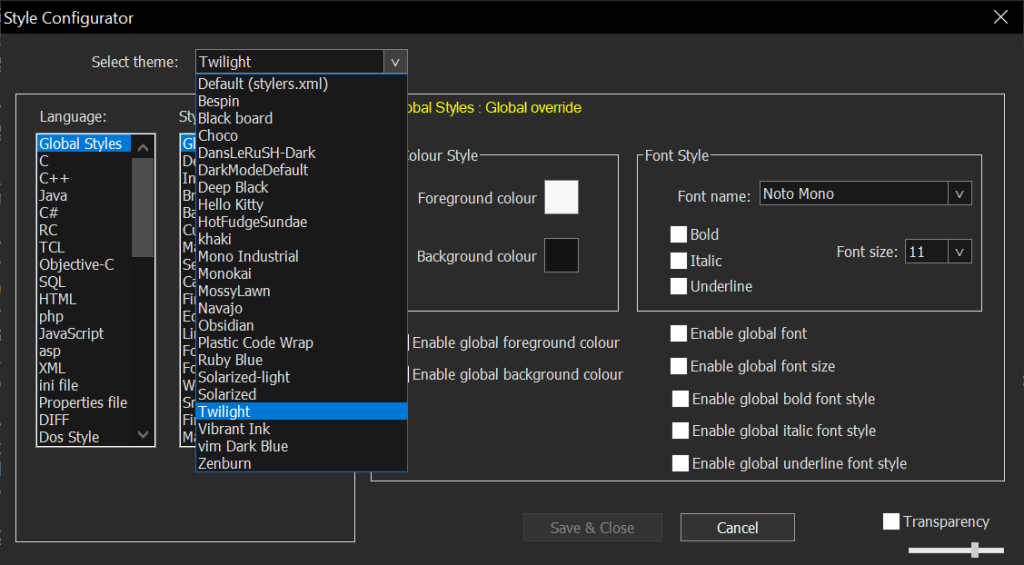This screenshot has width=1024, height=565.
Task: Close the Style Configurator dialog
Action: click(x=1000, y=17)
